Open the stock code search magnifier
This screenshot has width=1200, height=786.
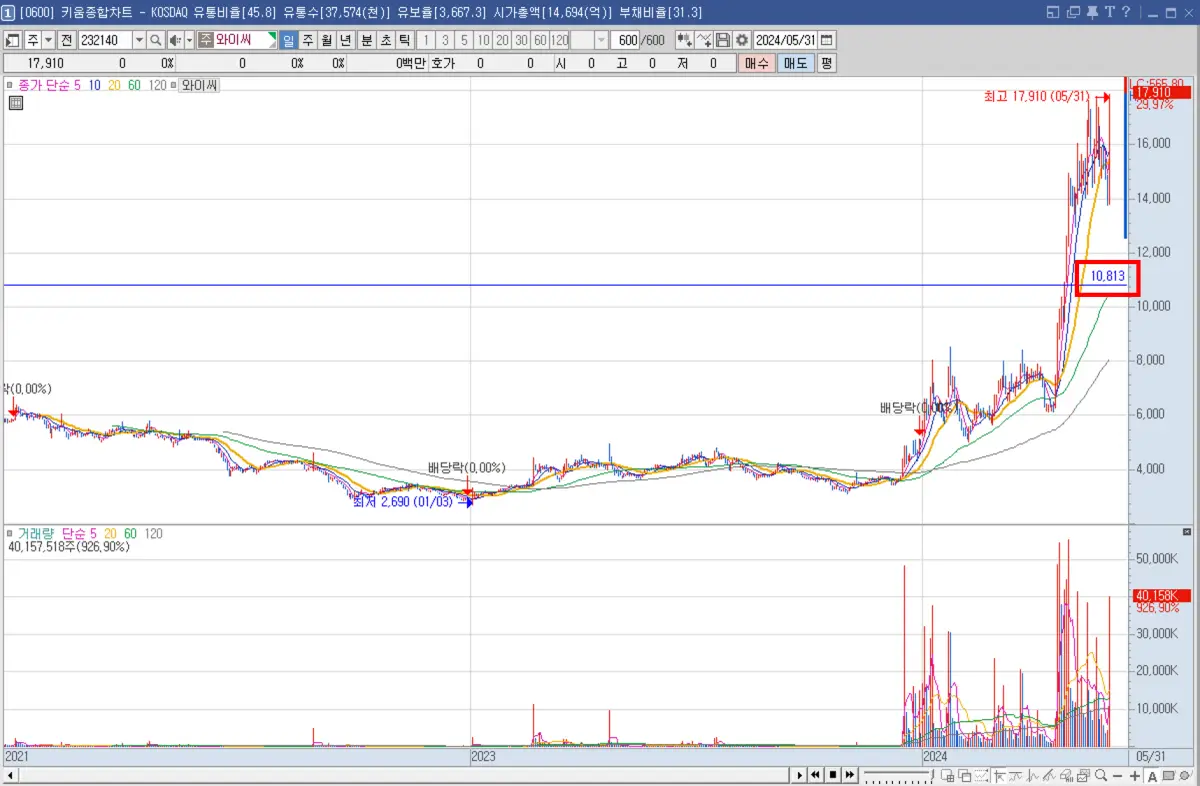[x=155, y=40]
